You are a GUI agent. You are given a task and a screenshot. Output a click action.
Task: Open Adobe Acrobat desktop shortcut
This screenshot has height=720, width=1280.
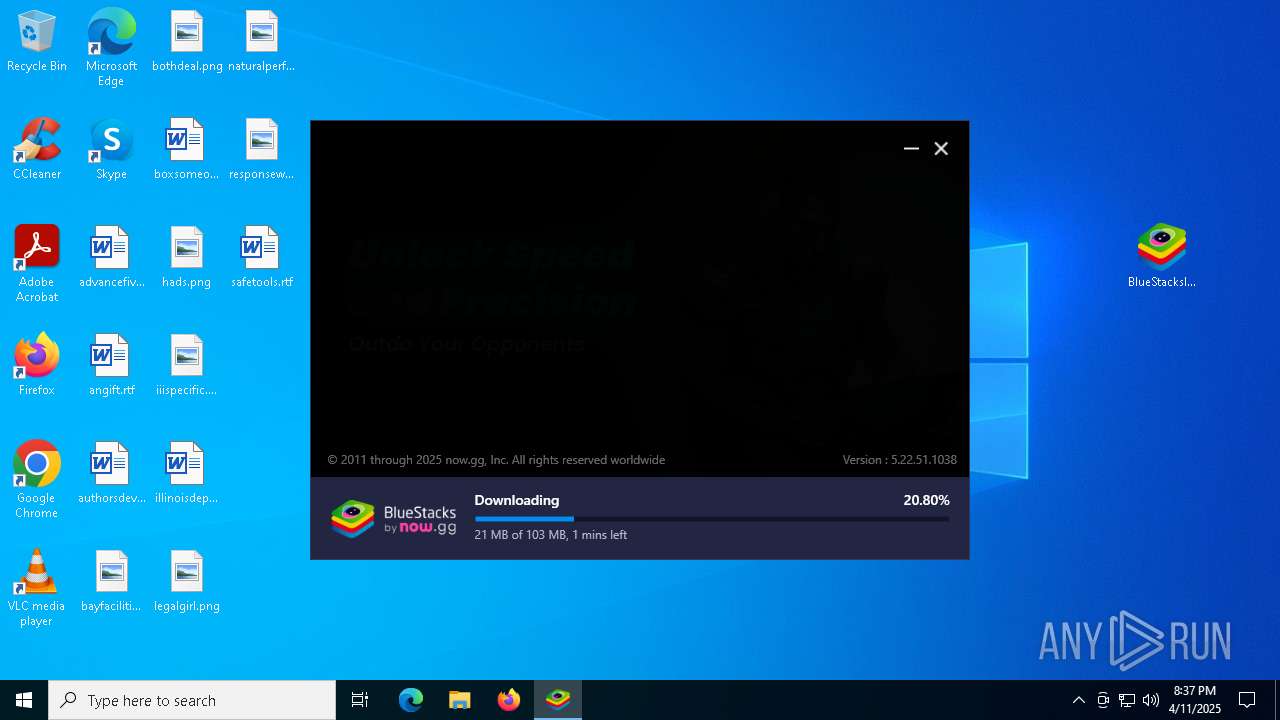[37, 264]
